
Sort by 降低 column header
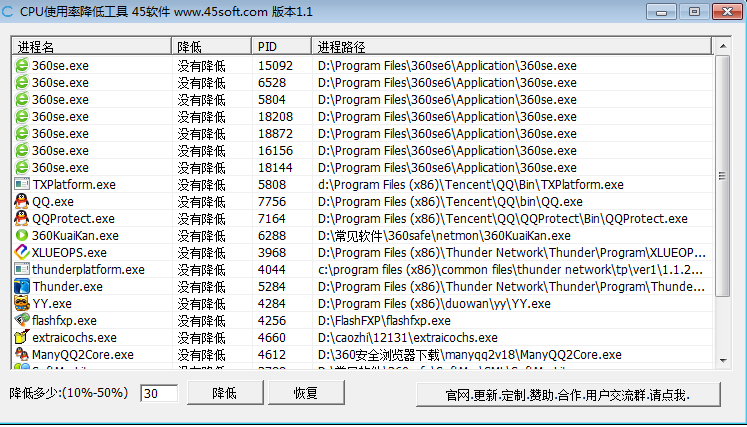(x=211, y=47)
